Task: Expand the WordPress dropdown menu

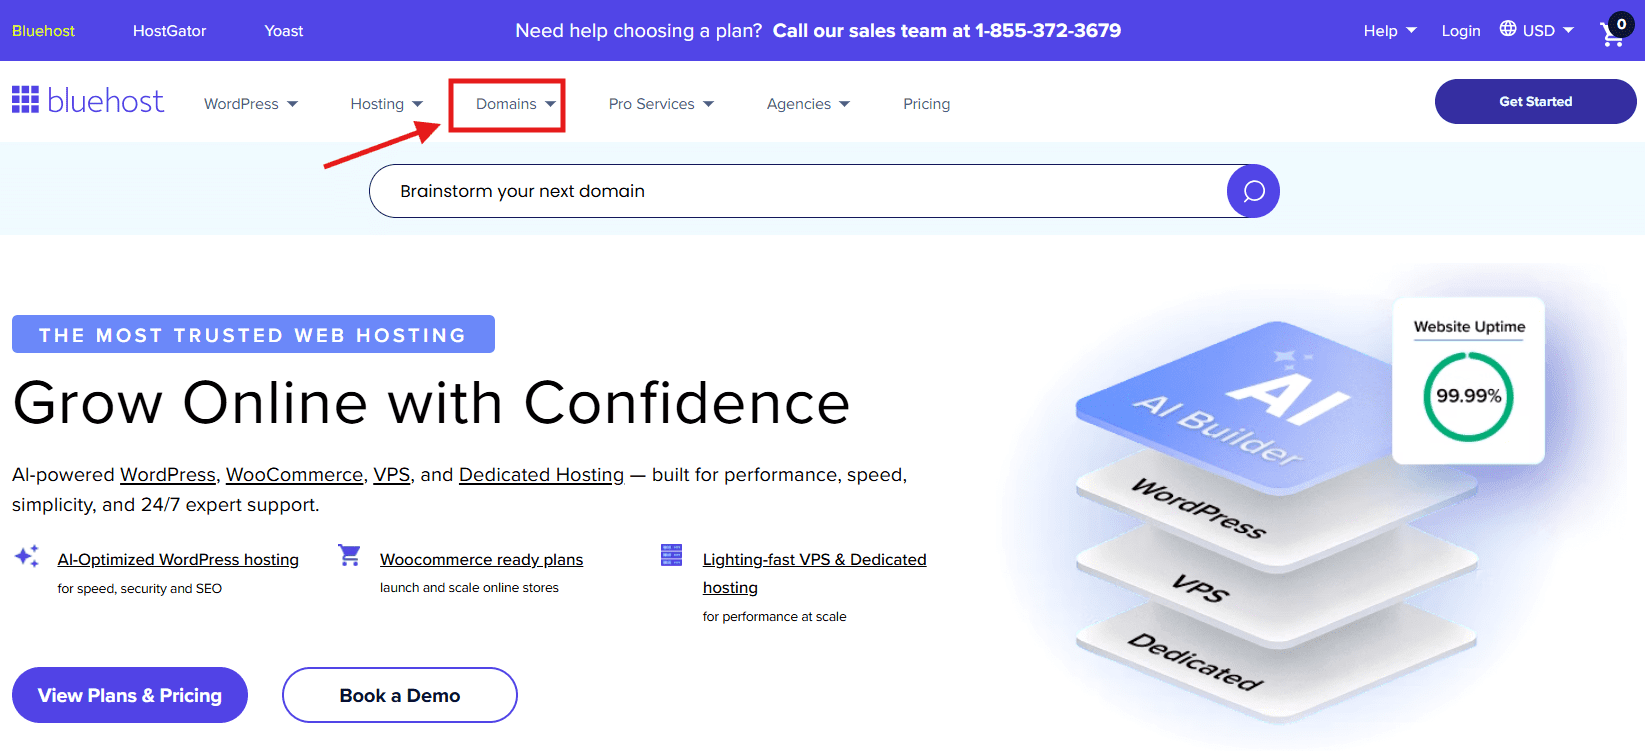Action: (x=251, y=104)
